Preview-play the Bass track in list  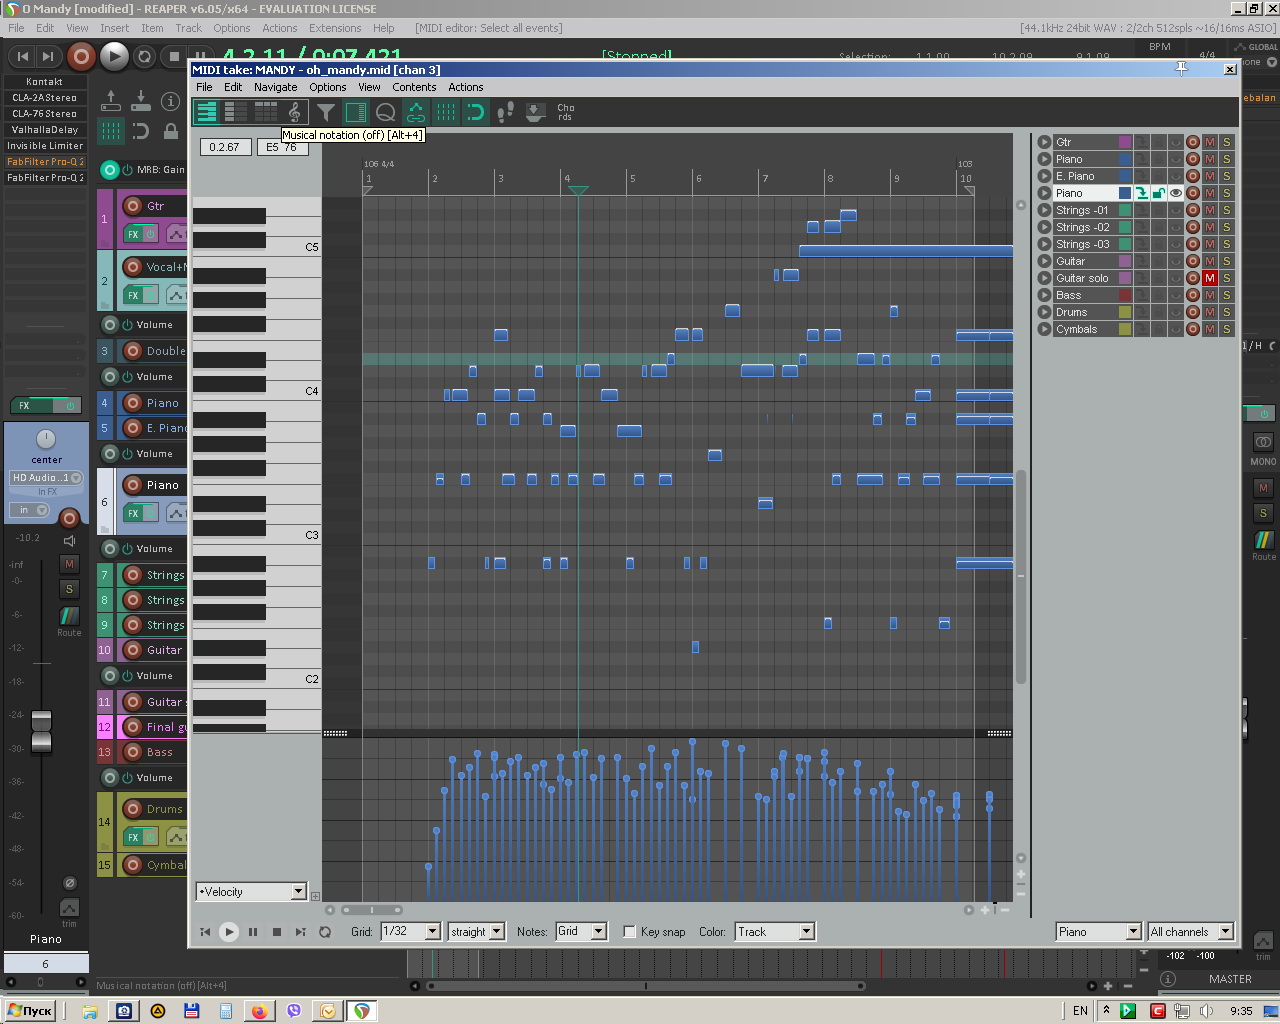click(1044, 295)
